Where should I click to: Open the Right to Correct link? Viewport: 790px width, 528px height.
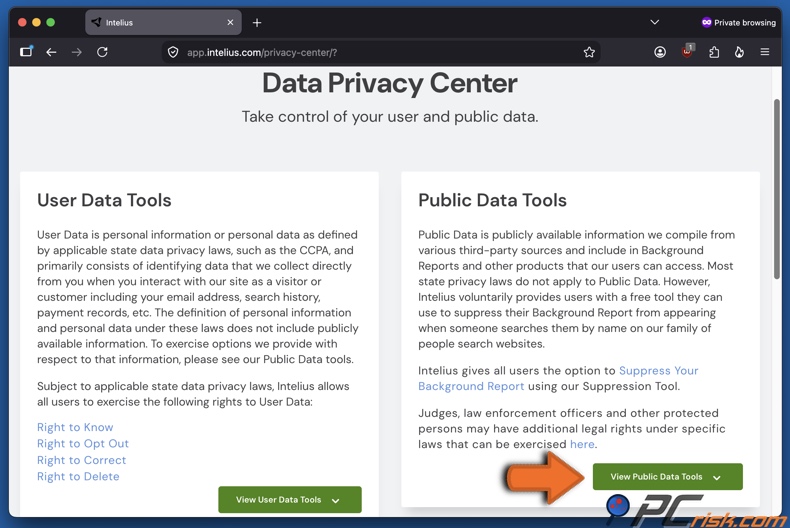tap(82, 460)
